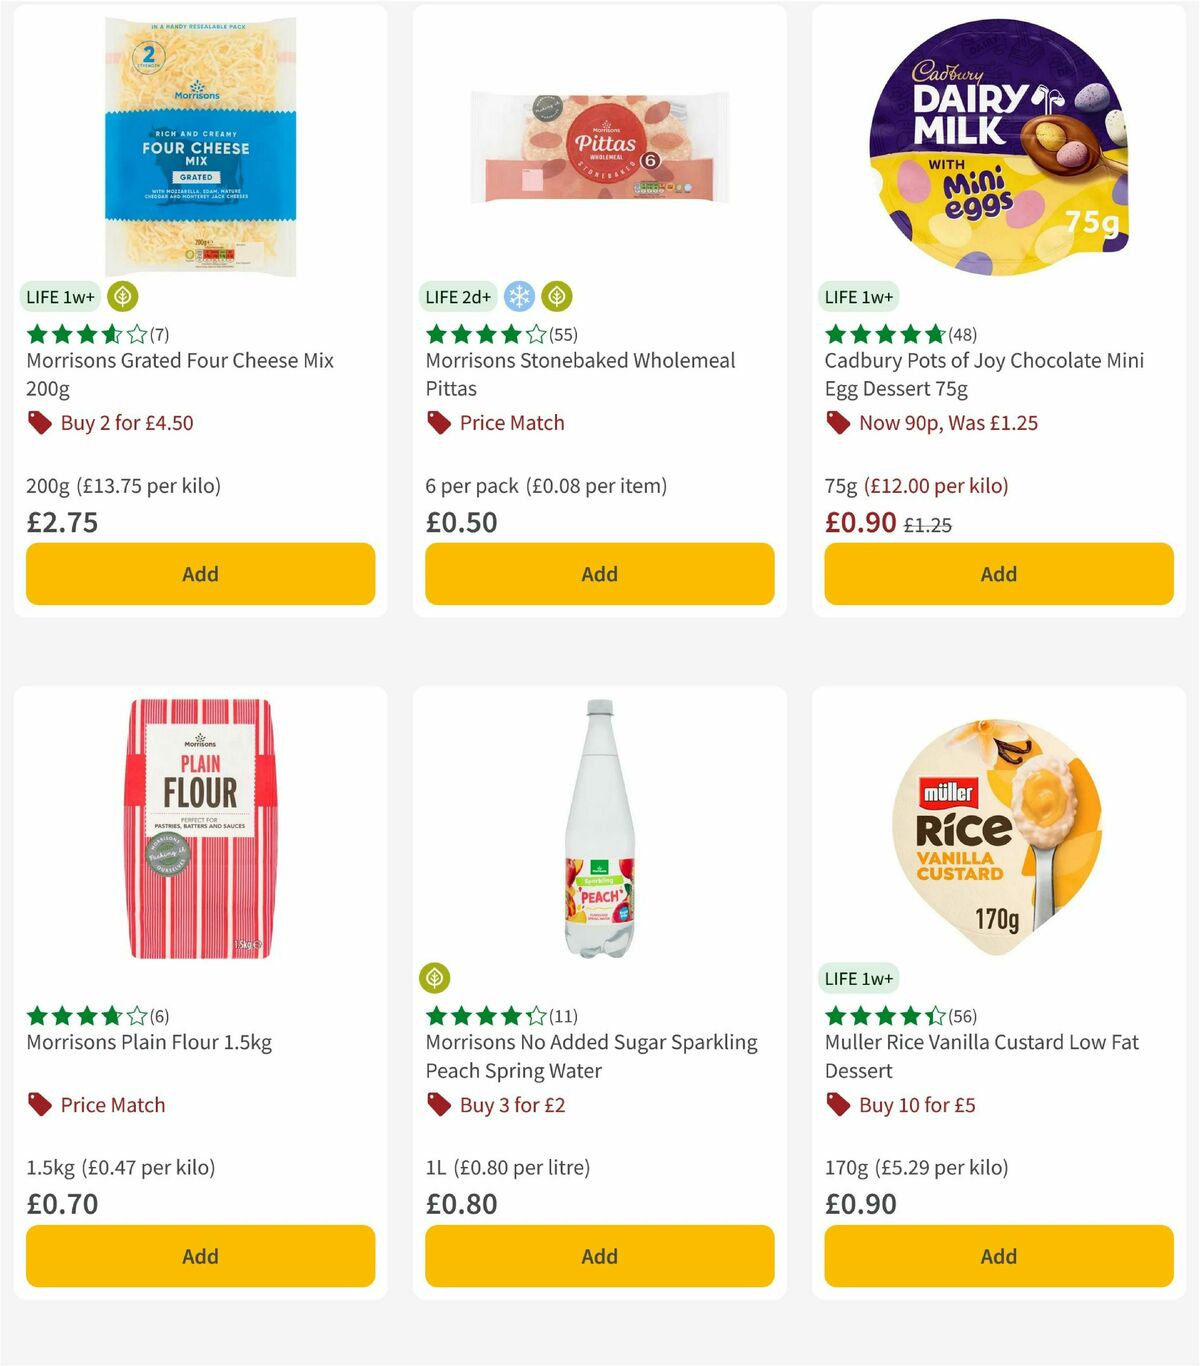Add the Morrisons Grated Four Cheese Mix to basket
The width and height of the screenshot is (1200, 1366).
click(200, 574)
